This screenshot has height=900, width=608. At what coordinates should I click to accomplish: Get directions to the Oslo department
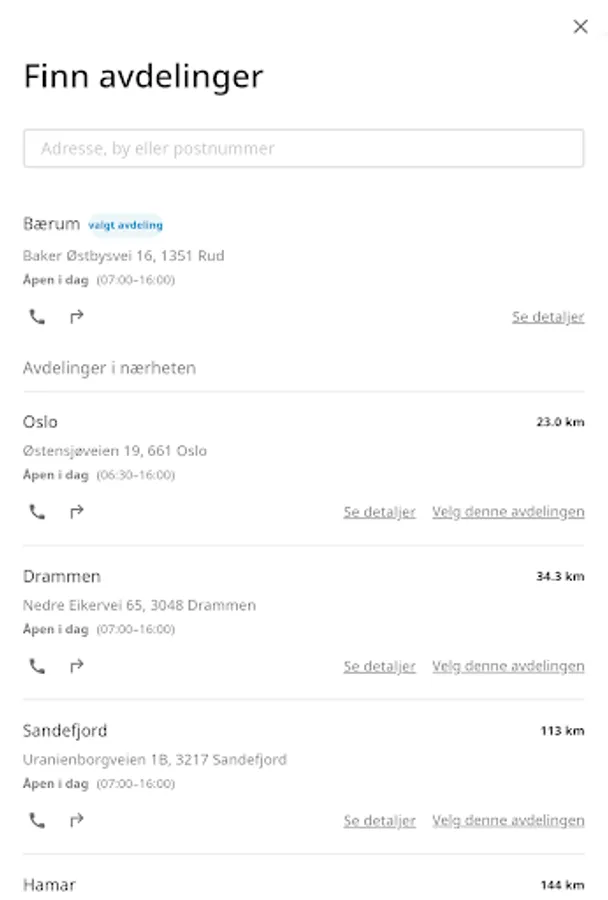coord(76,512)
